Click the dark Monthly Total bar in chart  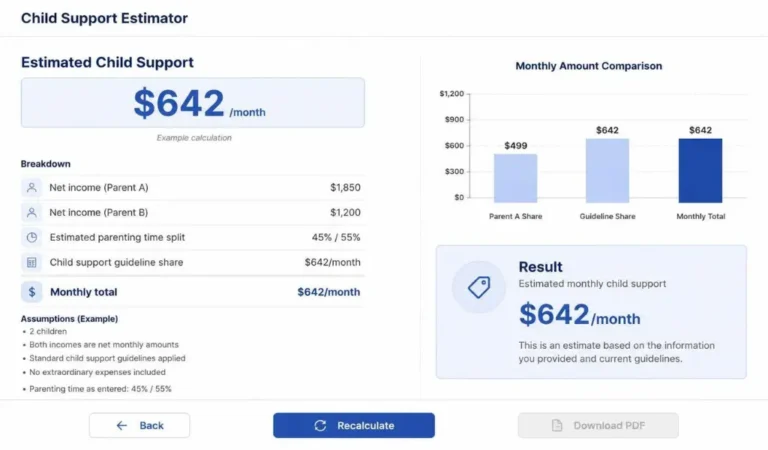click(700, 170)
